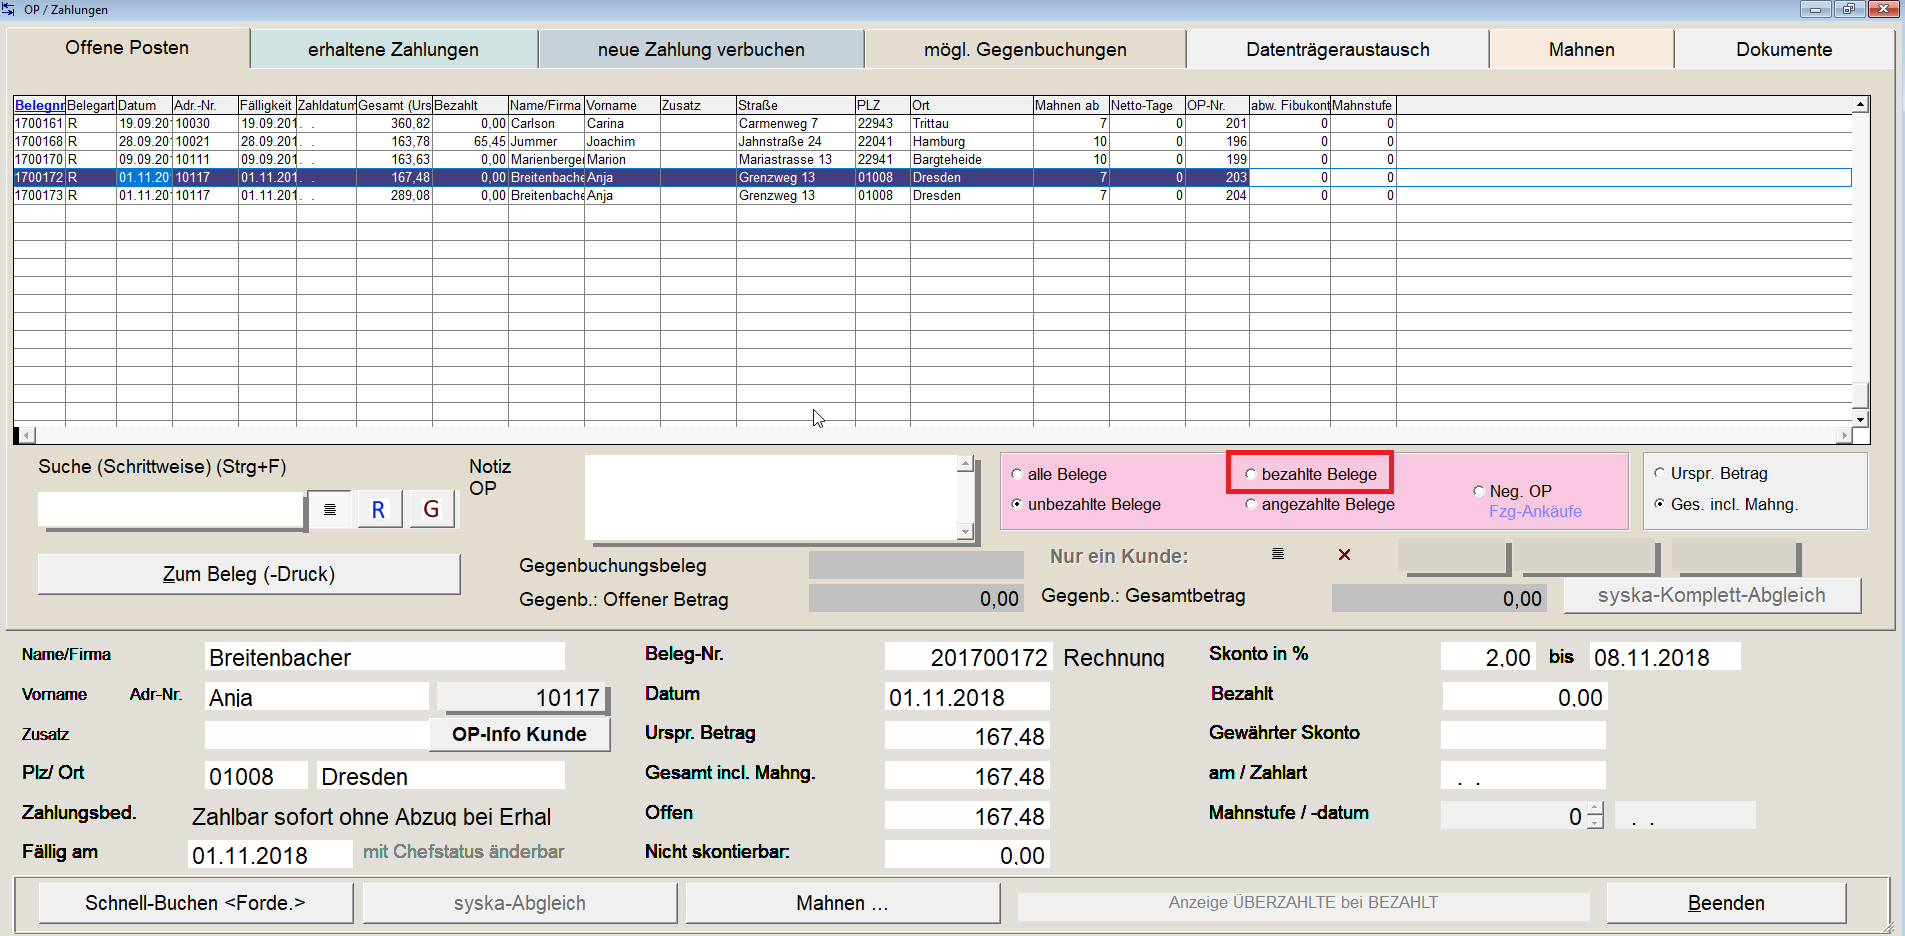Open the Offene Posten tab
1905x936 pixels.
(x=127, y=48)
